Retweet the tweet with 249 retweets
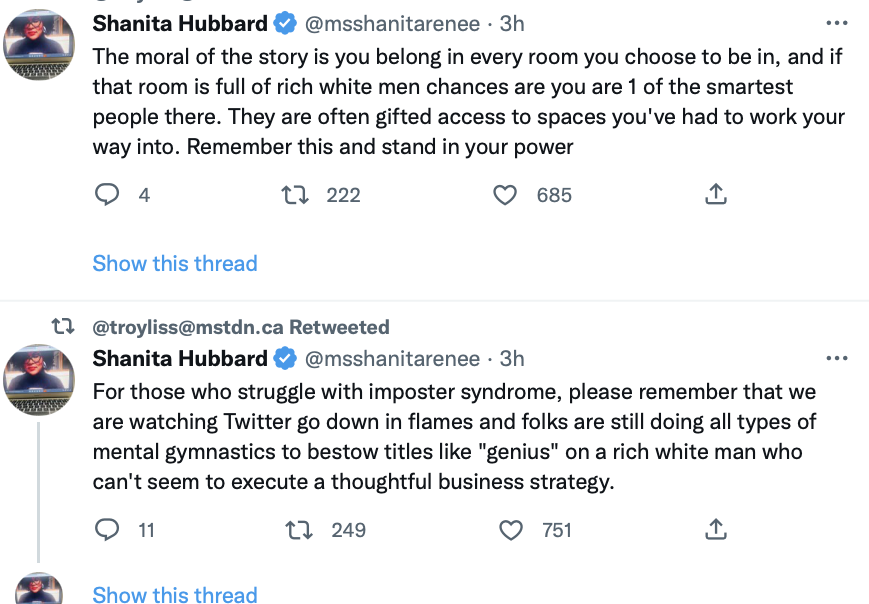 (x=299, y=530)
